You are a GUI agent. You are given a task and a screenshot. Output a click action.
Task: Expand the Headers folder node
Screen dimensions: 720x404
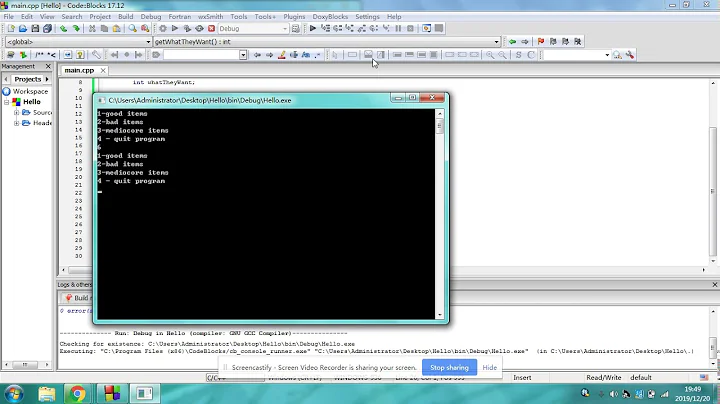17,123
